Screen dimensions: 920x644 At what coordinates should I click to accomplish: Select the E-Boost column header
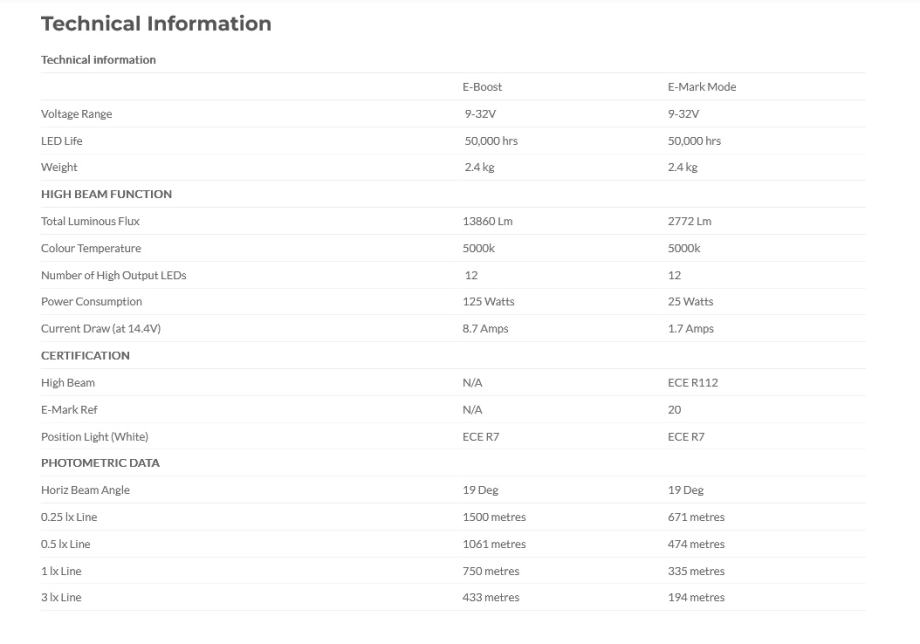click(482, 87)
